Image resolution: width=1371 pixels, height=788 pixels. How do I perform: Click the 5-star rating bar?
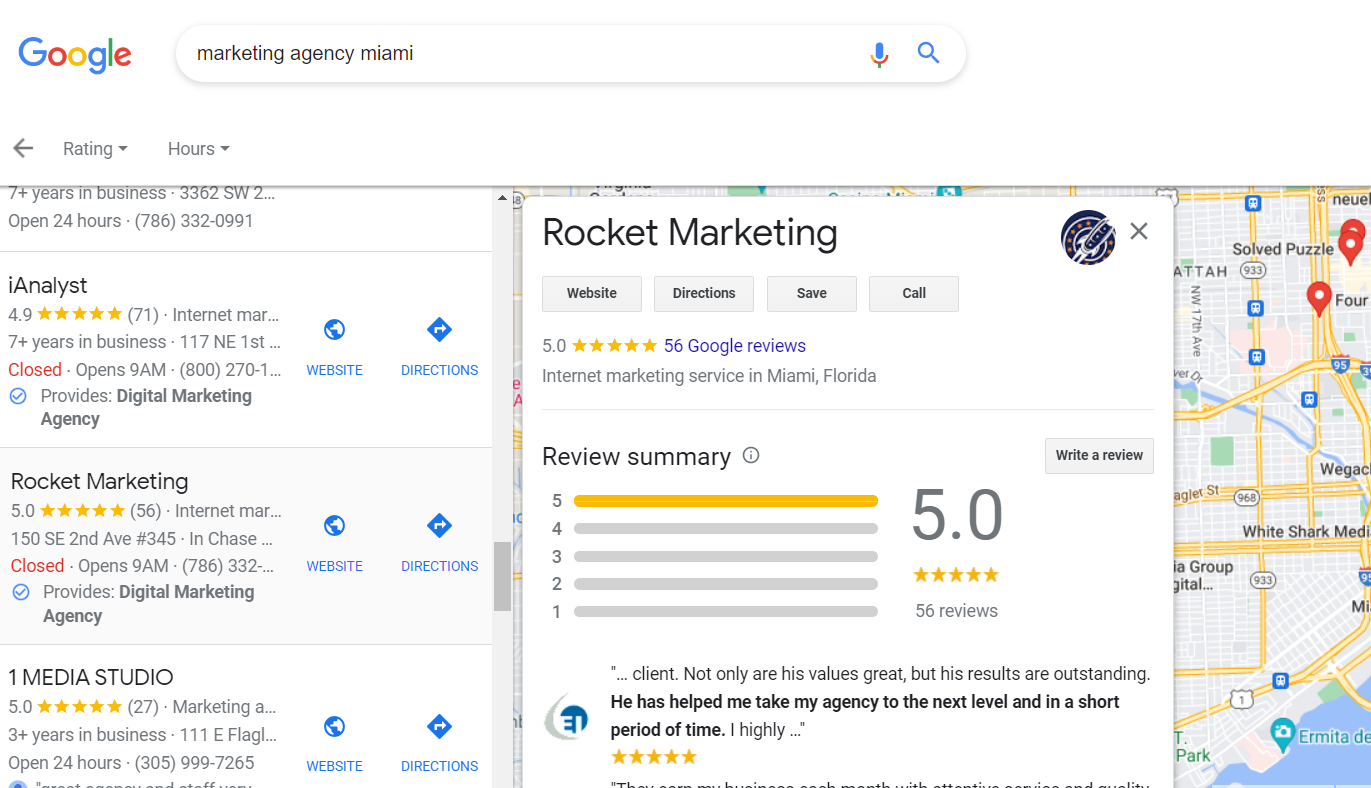click(726, 501)
